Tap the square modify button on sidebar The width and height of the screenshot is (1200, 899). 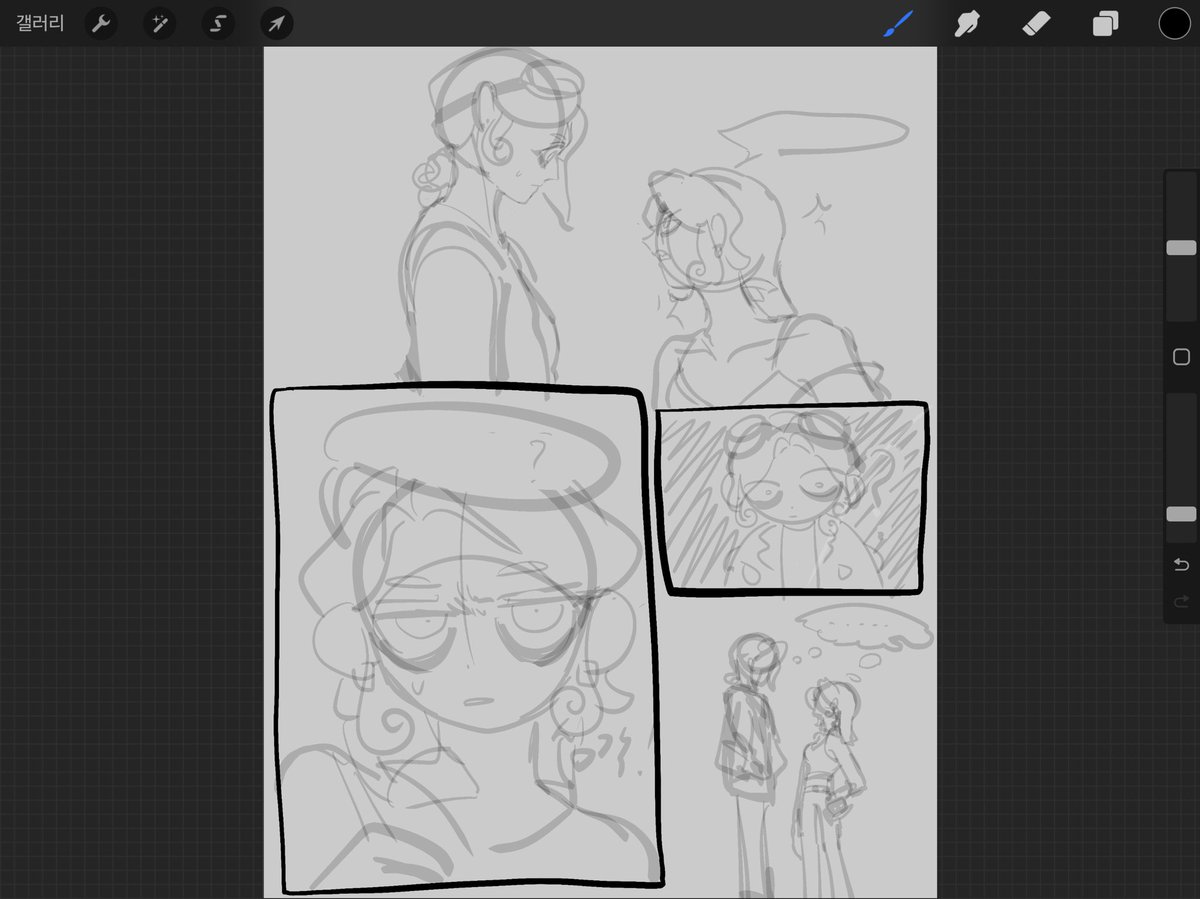tap(1181, 357)
